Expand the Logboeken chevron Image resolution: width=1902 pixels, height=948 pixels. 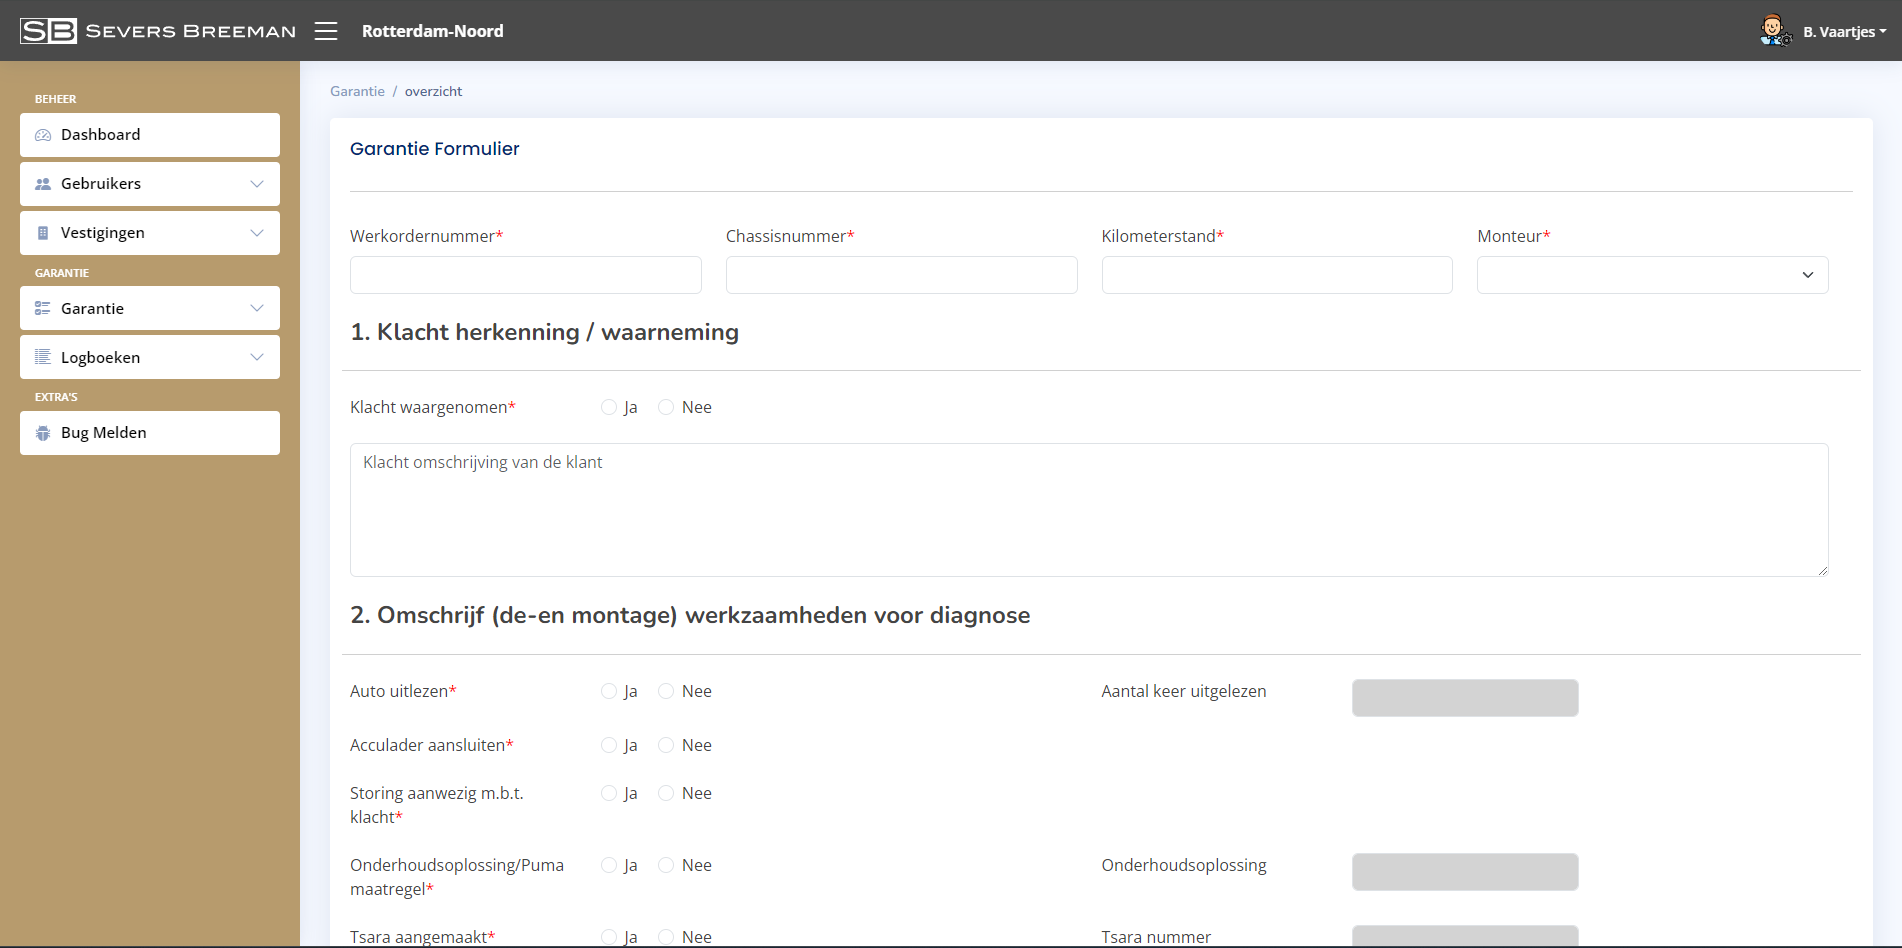(x=257, y=357)
